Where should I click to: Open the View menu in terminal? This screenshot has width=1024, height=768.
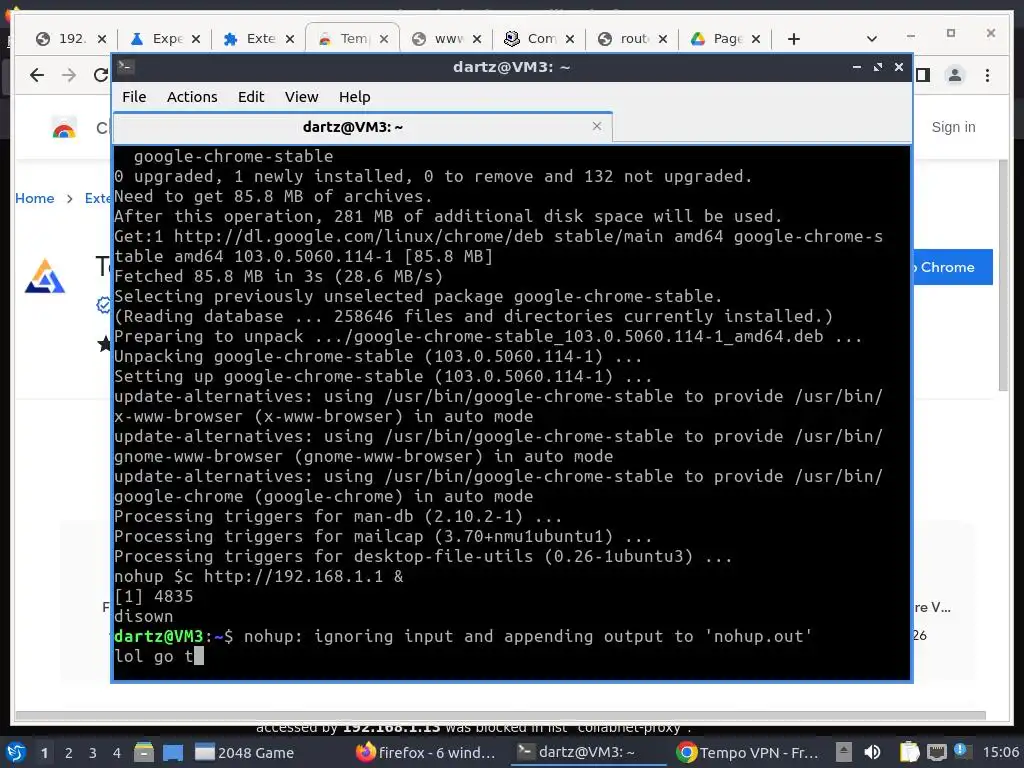pyautogui.click(x=301, y=97)
